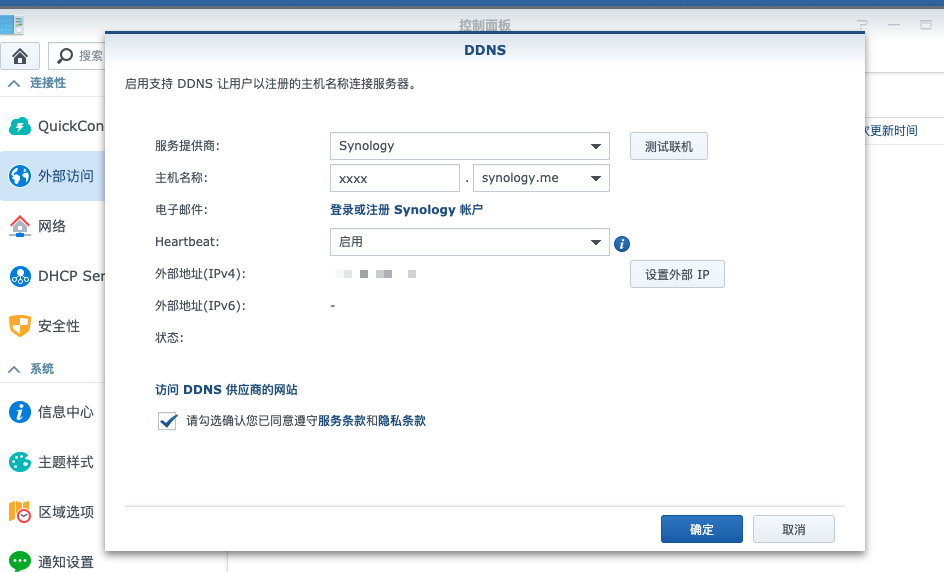Open the Heartbeat 启用 dropdown
The height and width of the screenshot is (572, 944).
(x=470, y=242)
